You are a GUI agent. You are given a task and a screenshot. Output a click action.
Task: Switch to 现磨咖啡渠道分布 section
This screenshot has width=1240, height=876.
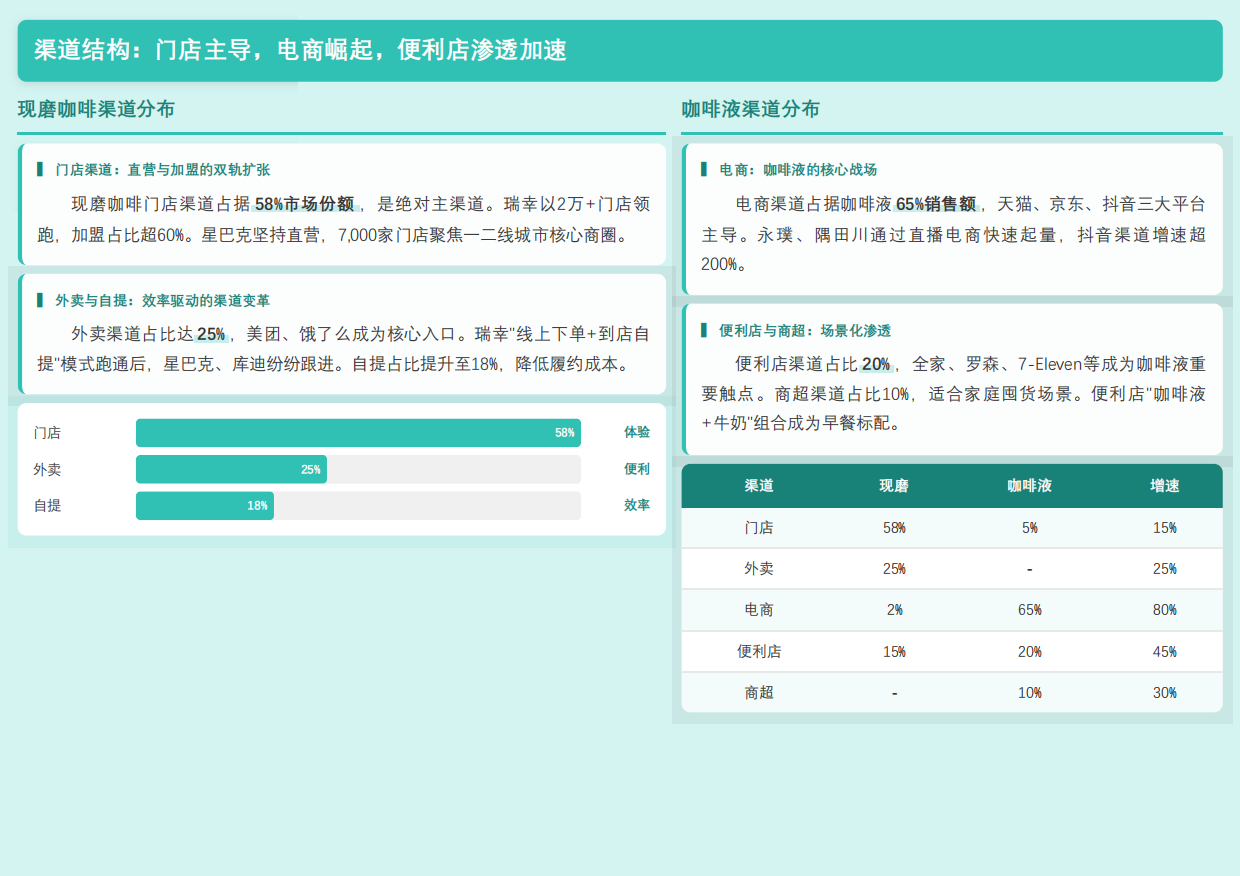point(92,110)
